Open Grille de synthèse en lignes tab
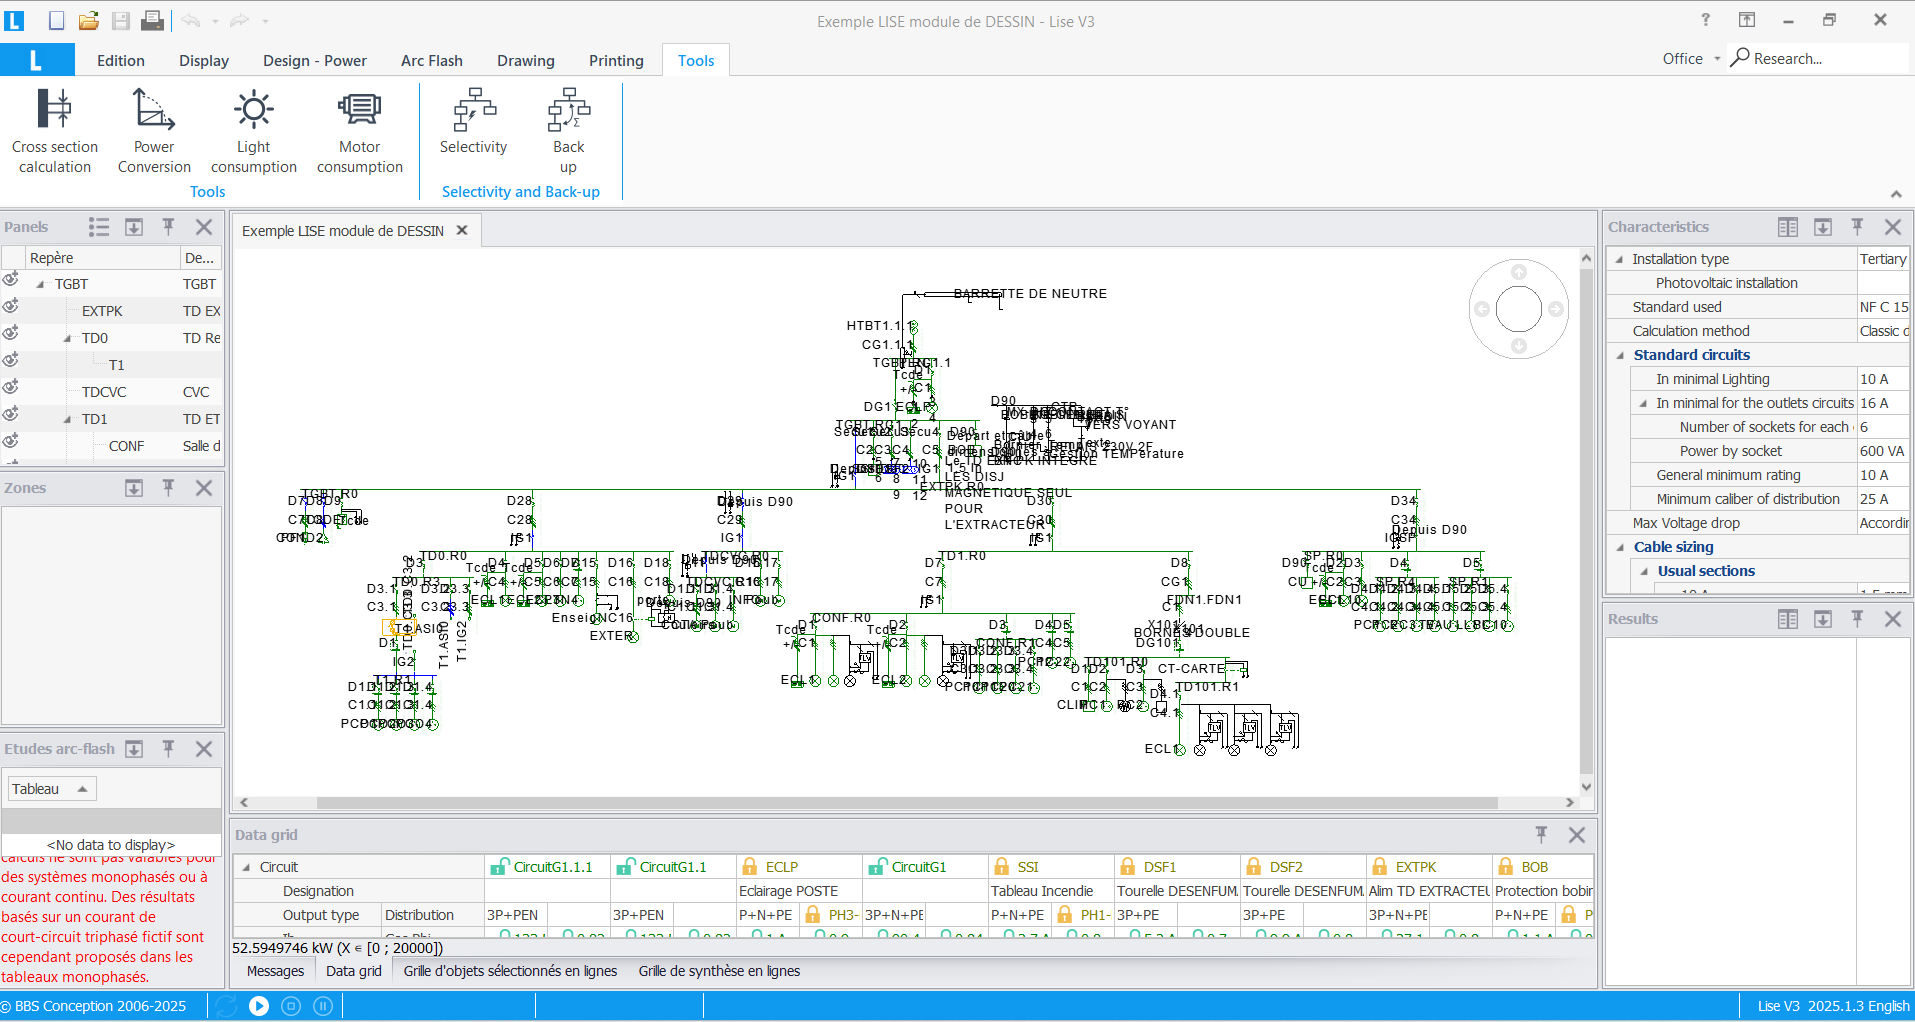The image size is (1915, 1022). 719,971
